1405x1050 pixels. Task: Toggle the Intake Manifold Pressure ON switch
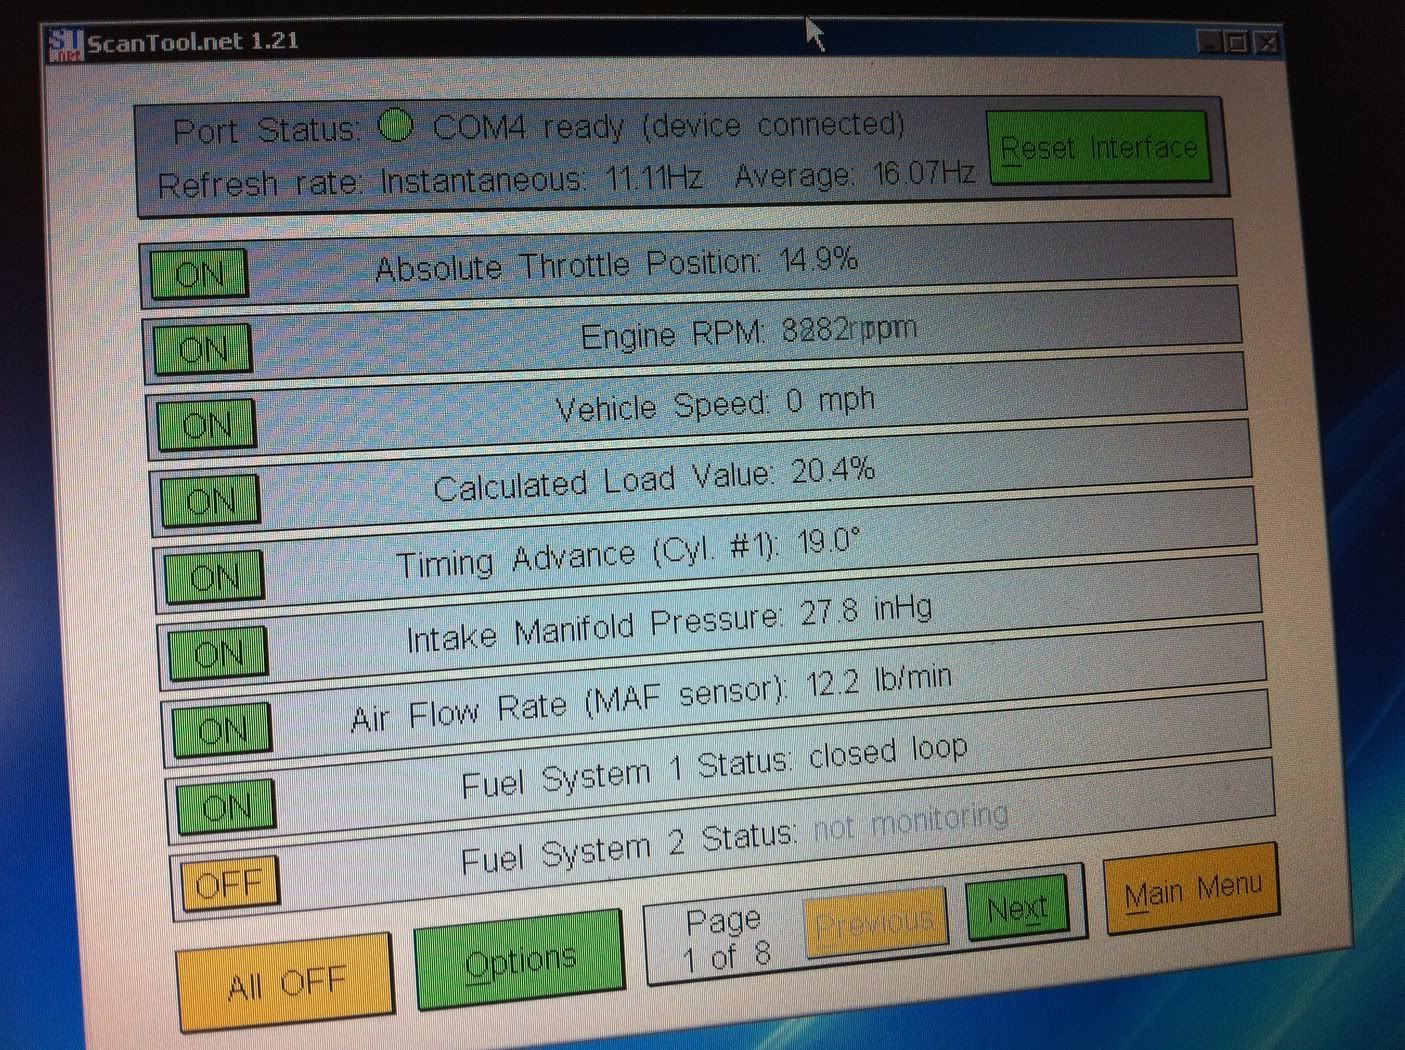coord(219,654)
